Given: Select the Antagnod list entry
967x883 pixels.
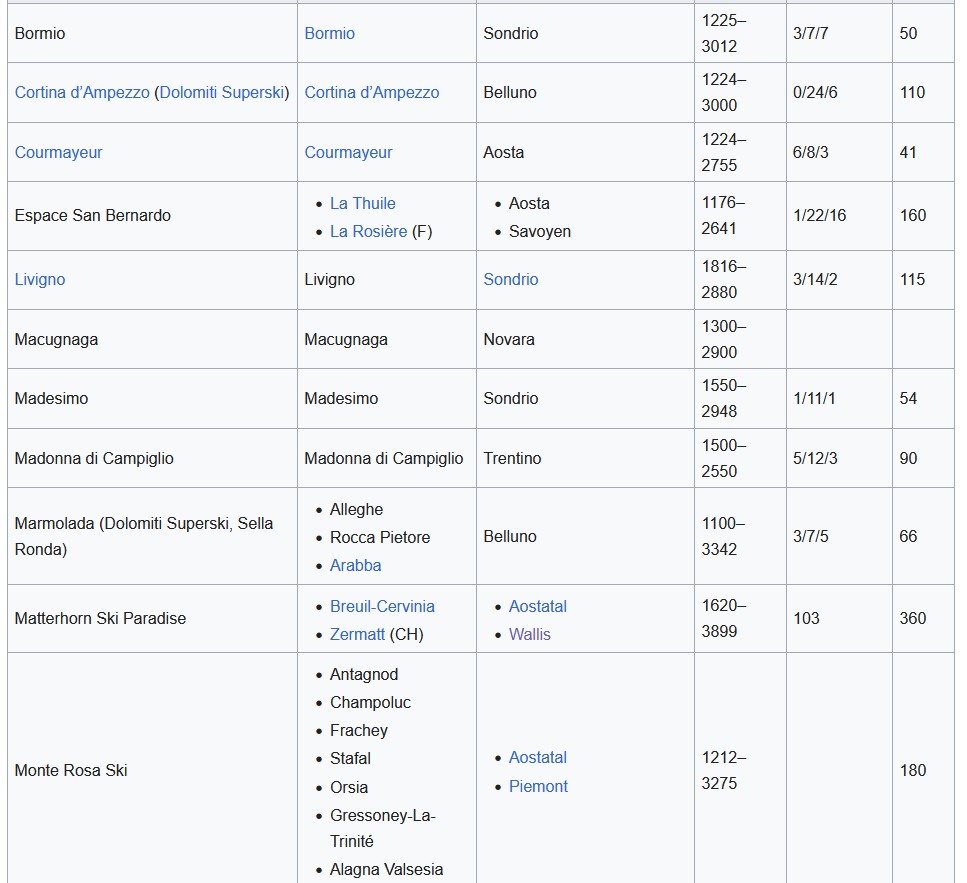Looking at the screenshot, I should 364,675.
